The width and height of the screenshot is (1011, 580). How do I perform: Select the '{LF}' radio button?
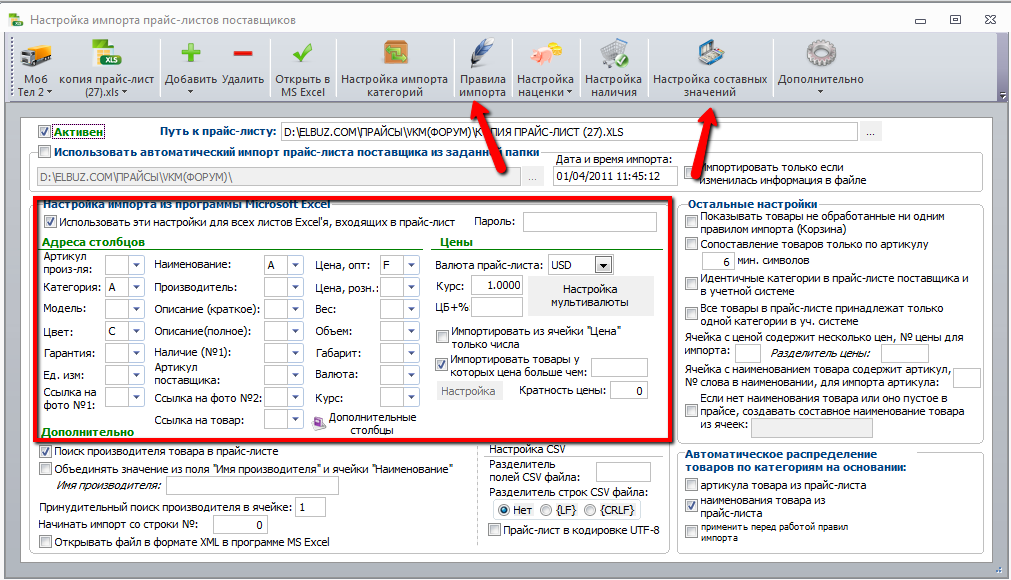point(546,510)
